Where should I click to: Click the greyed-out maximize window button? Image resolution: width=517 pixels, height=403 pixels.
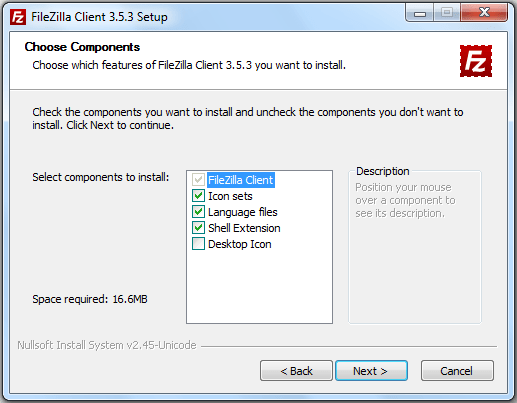point(447,13)
